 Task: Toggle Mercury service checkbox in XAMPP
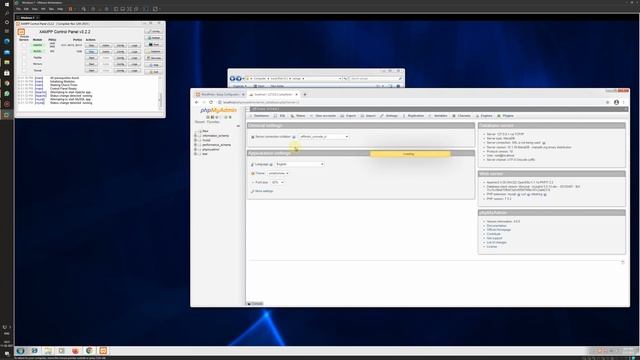pyautogui.click(x=24, y=64)
